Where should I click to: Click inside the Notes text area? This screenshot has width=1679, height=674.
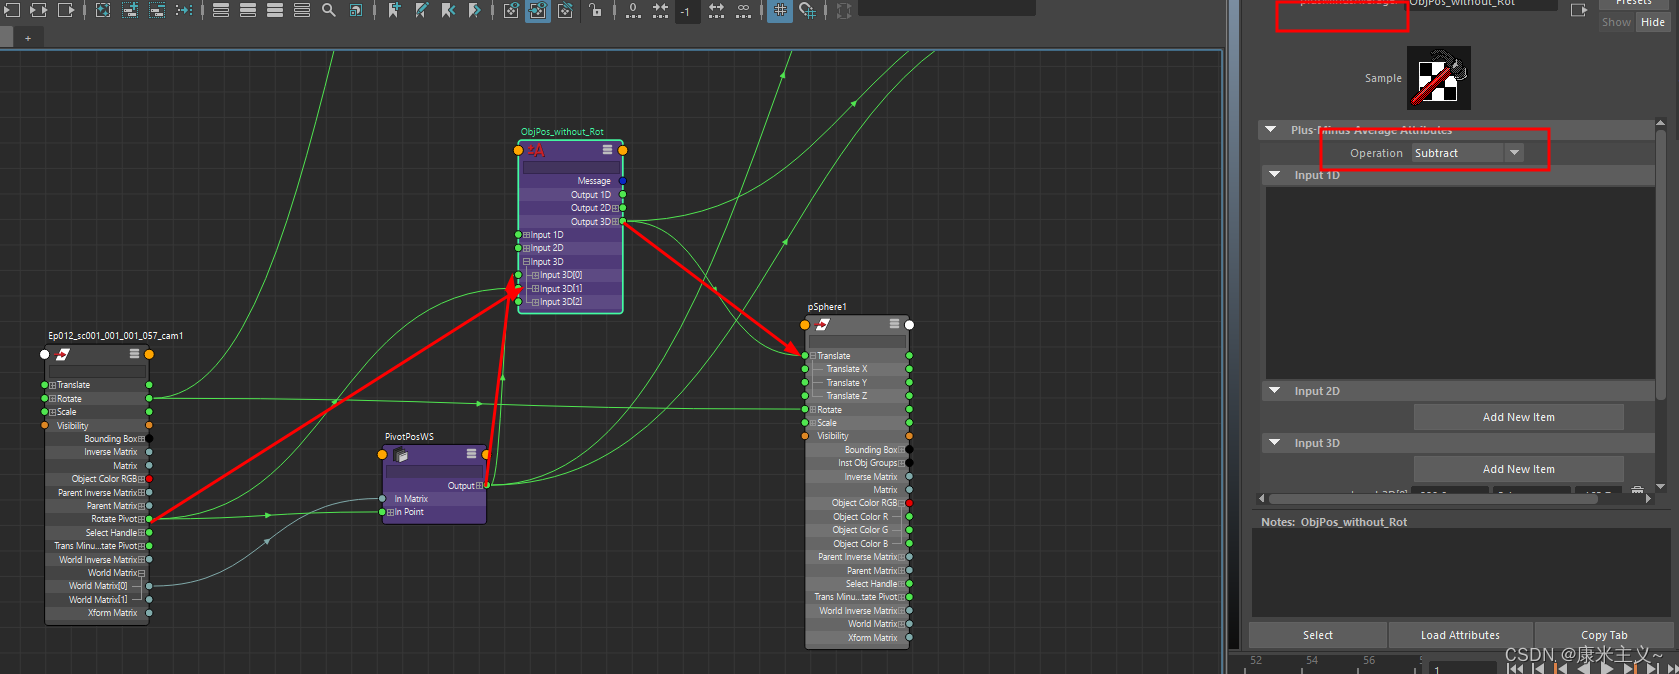pos(1461,572)
